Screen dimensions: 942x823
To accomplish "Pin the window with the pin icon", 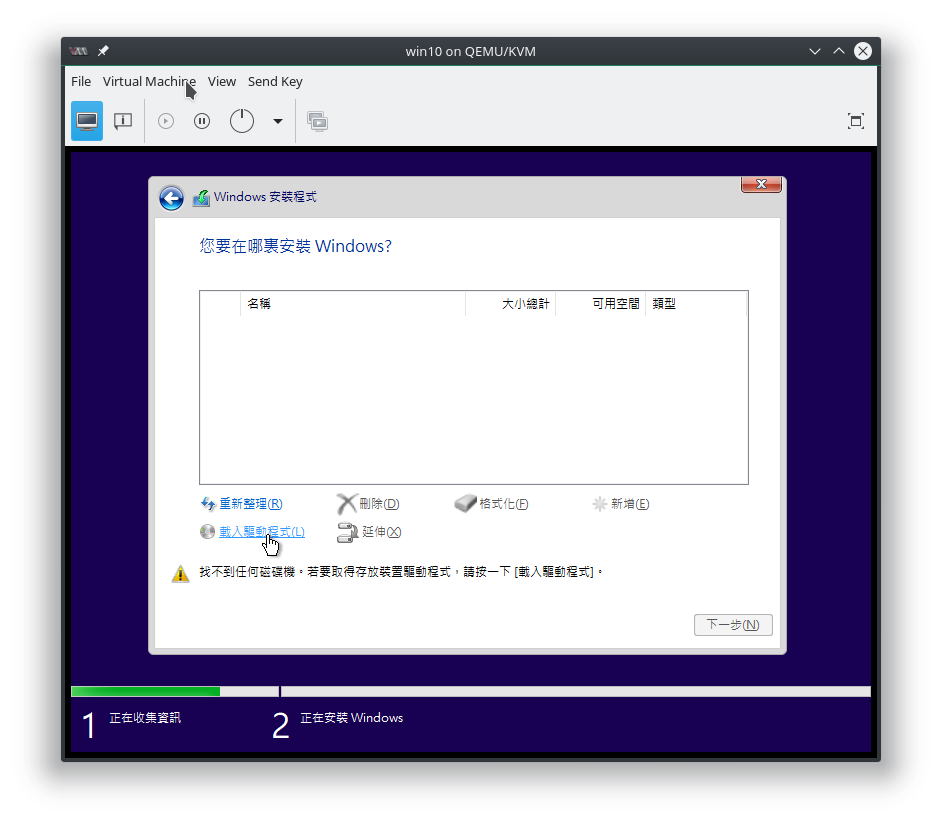I will [x=103, y=51].
